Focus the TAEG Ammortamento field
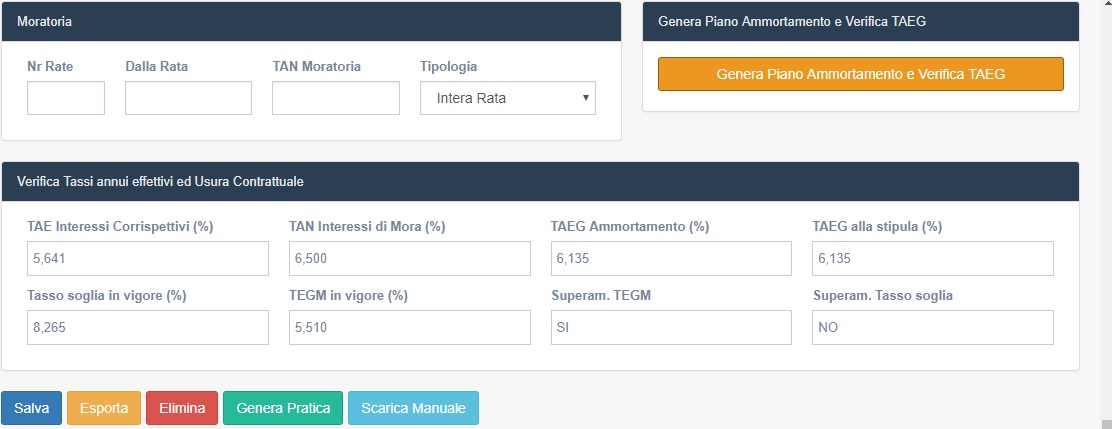This screenshot has width=1112, height=429. pyautogui.click(x=671, y=259)
